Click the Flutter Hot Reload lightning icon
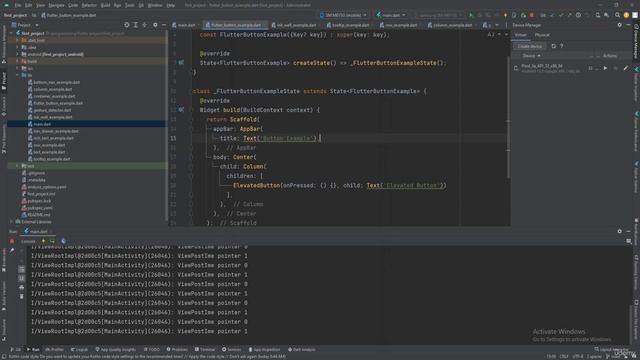The width and height of the screenshot is (640, 360). click(505, 15)
